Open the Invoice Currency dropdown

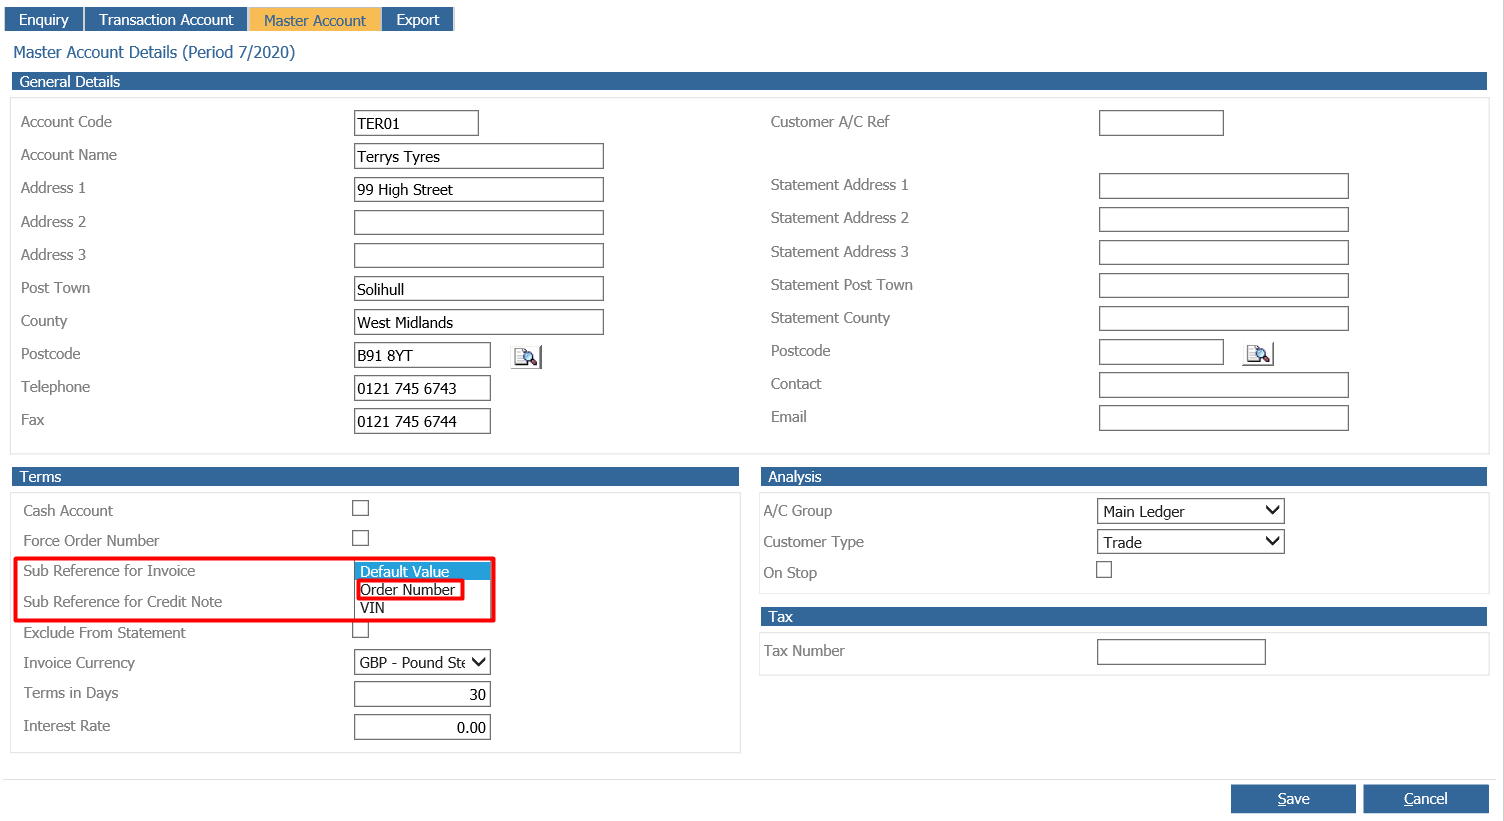pyautogui.click(x=422, y=662)
